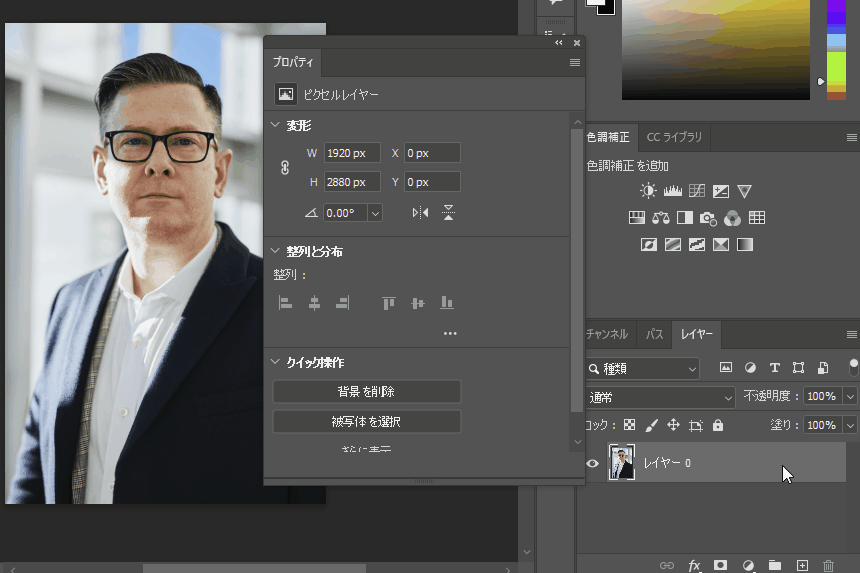Align left edges

(x=285, y=303)
